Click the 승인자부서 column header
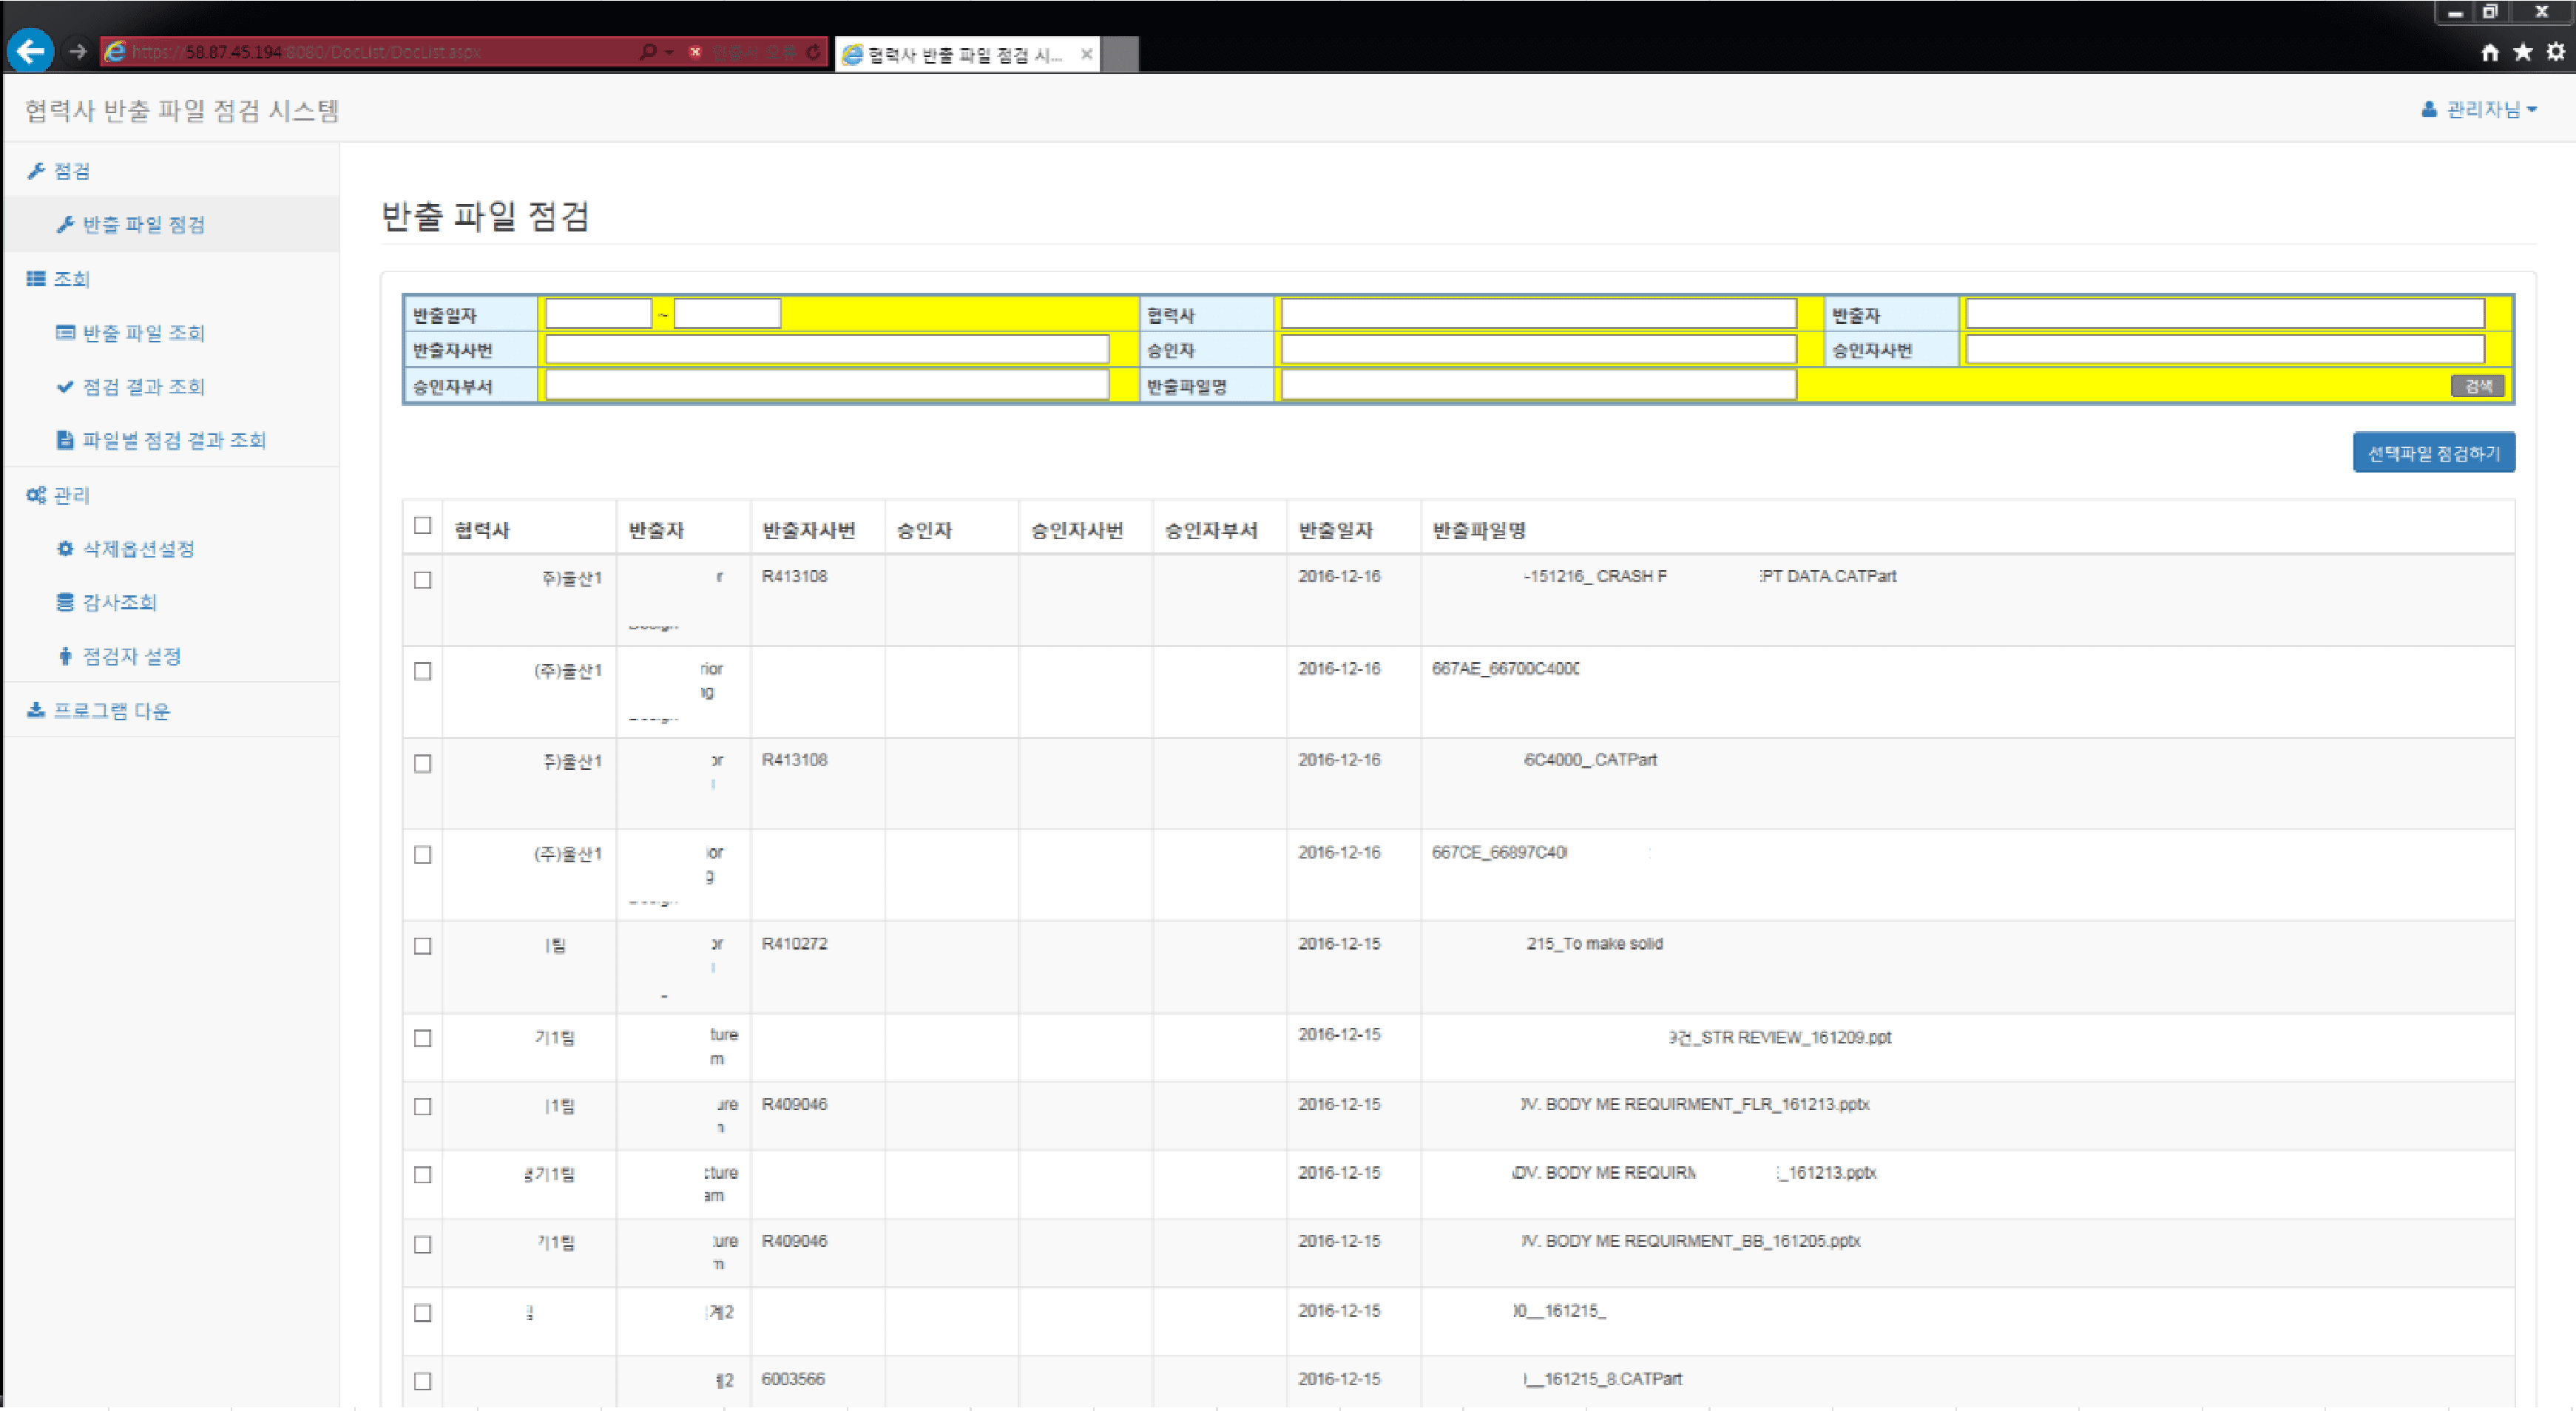Image resolution: width=2576 pixels, height=1411 pixels. [1210, 530]
